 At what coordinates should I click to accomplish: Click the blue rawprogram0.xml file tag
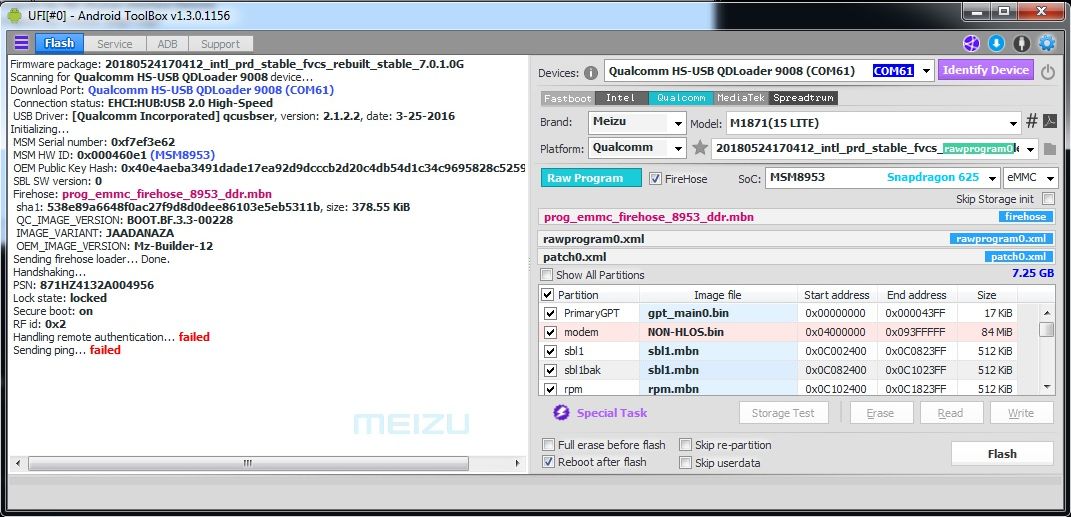(x=1001, y=238)
